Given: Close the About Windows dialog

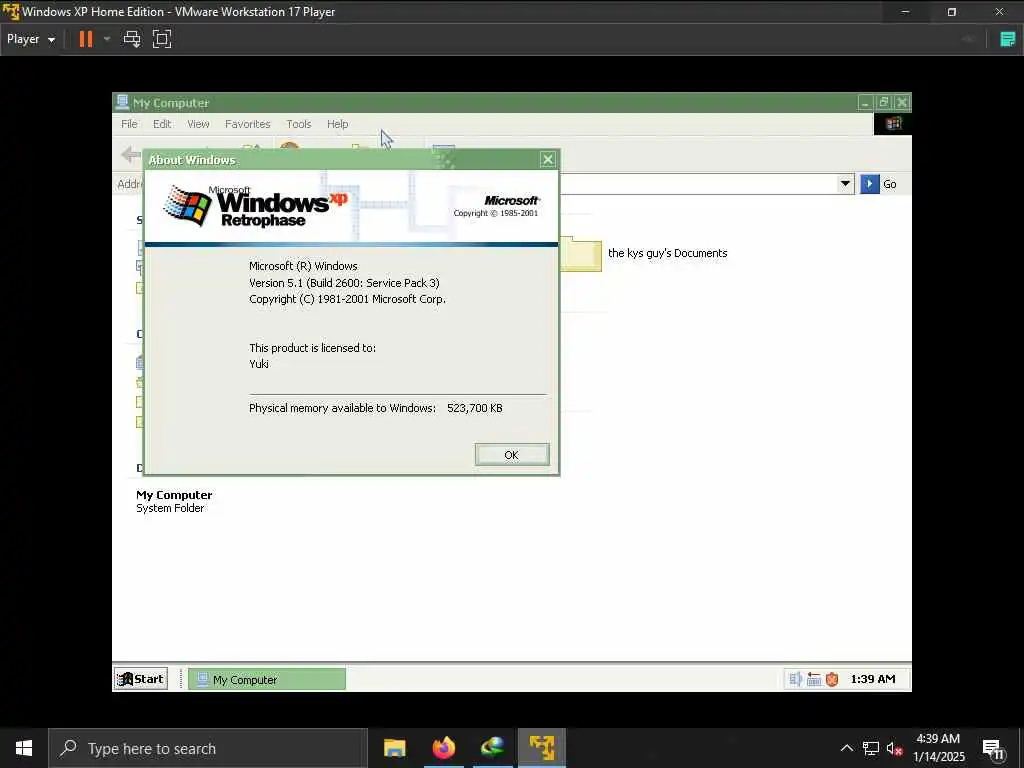Looking at the screenshot, I should tap(547, 159).
